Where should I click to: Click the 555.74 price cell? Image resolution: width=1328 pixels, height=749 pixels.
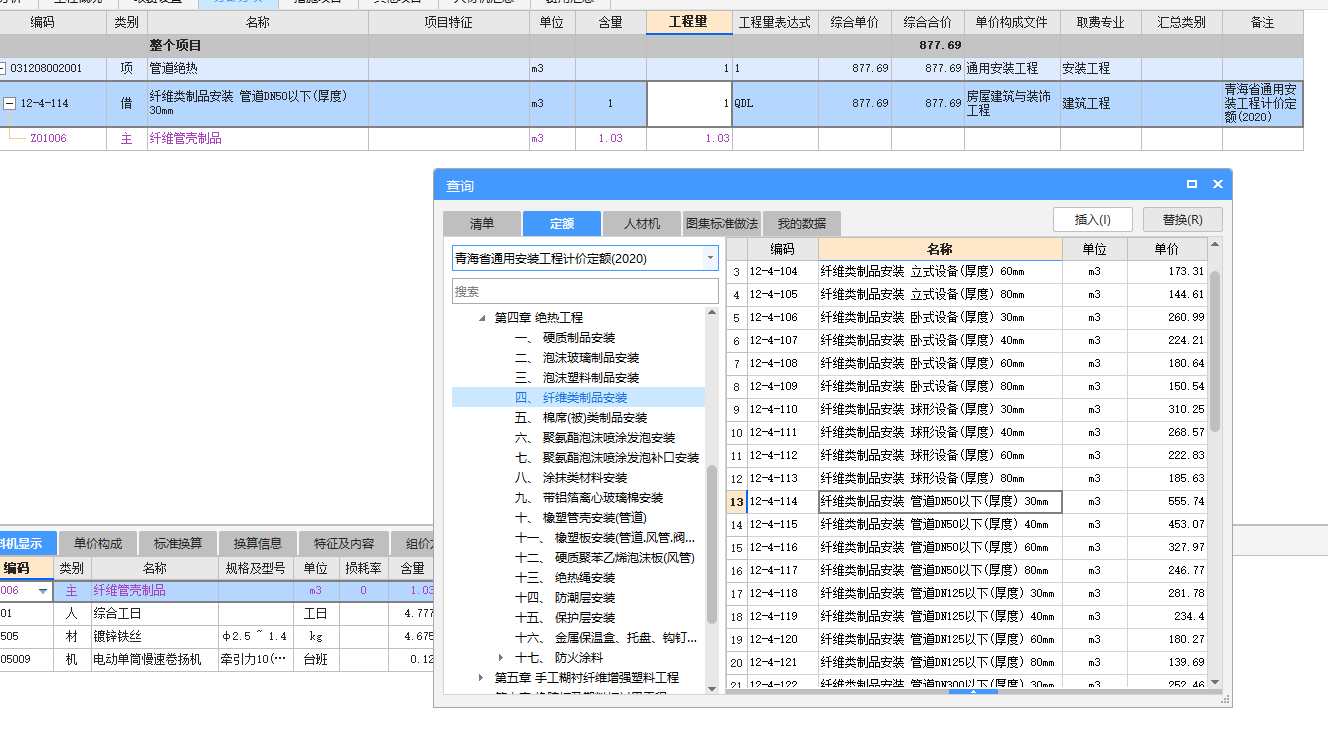point(1166,502)
